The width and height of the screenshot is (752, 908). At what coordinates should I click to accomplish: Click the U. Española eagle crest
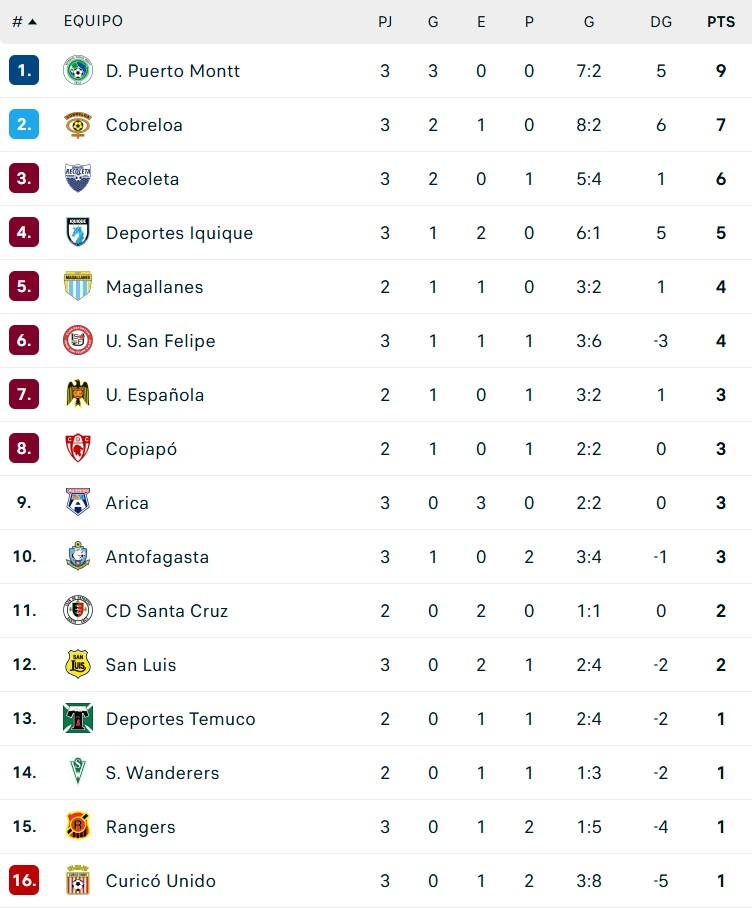(77, 395)
